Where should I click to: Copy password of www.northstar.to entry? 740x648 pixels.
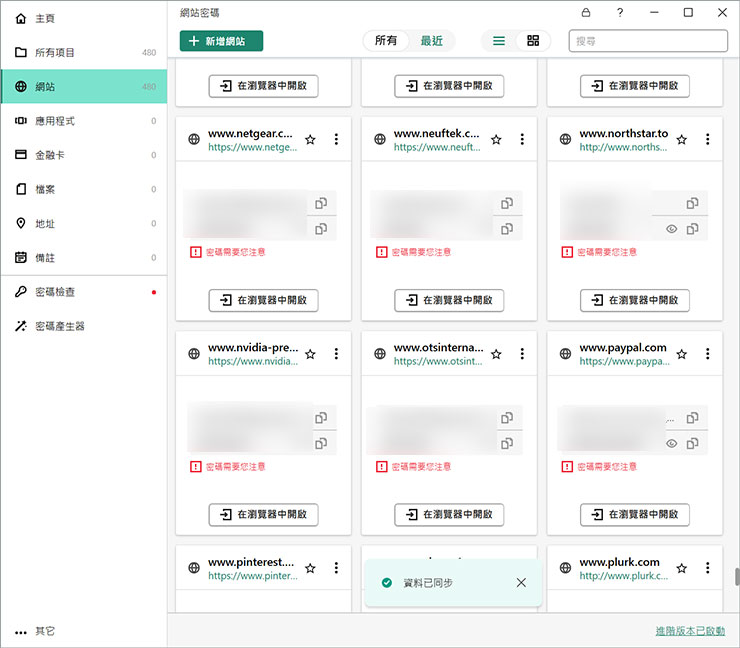pyautogui.click(x=692, y=229)
